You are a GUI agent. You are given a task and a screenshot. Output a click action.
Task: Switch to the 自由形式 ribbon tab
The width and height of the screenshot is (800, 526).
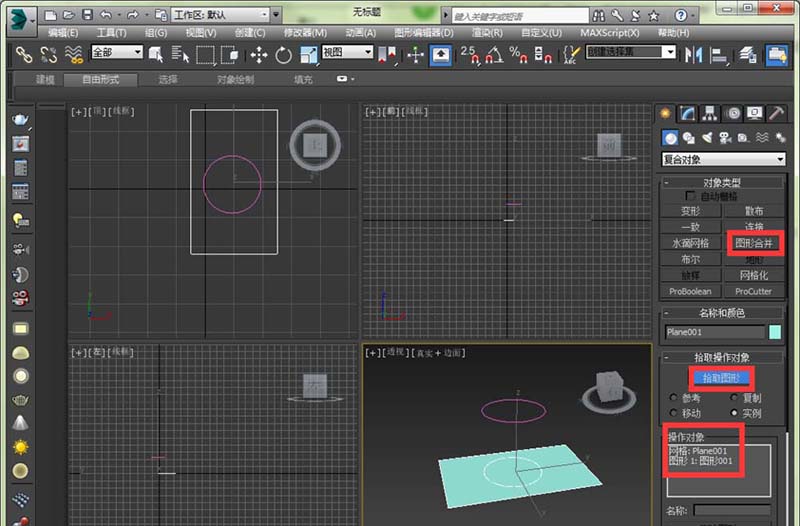tap(100, 79)
